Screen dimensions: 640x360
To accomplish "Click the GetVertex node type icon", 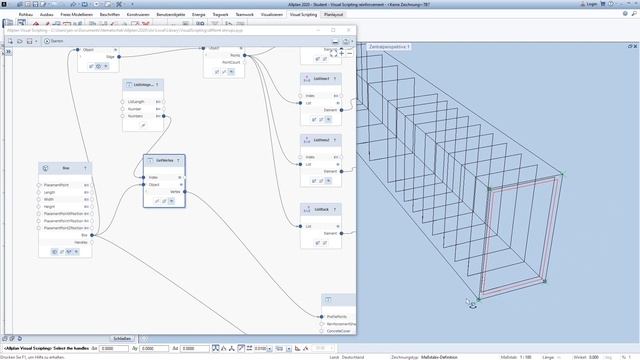I will [150, 160].
